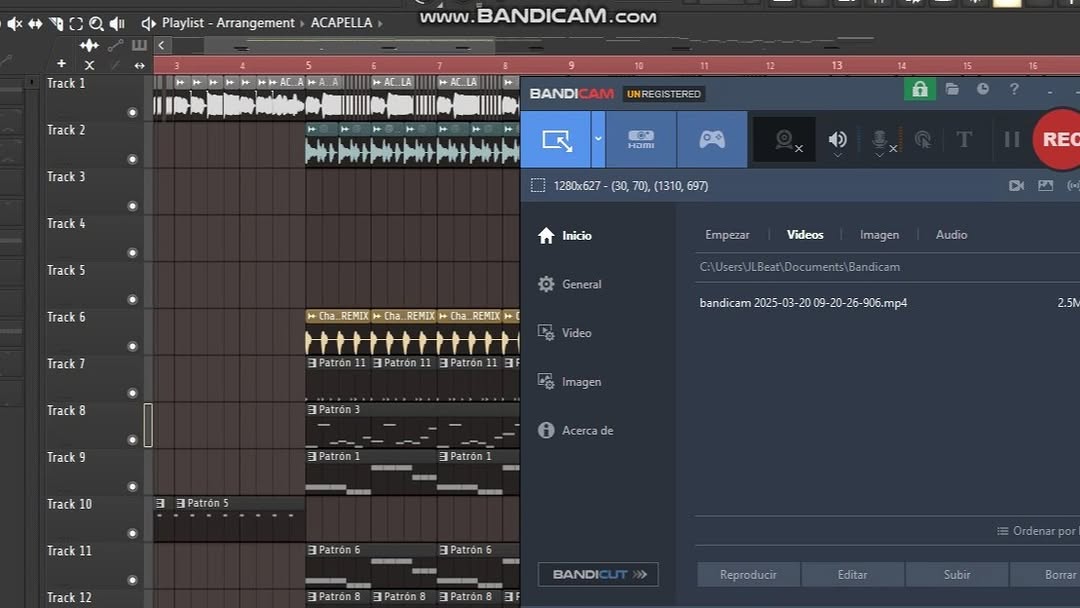
Task: Click the capture area selection rectangle icon
Action: tap(538, 186)
